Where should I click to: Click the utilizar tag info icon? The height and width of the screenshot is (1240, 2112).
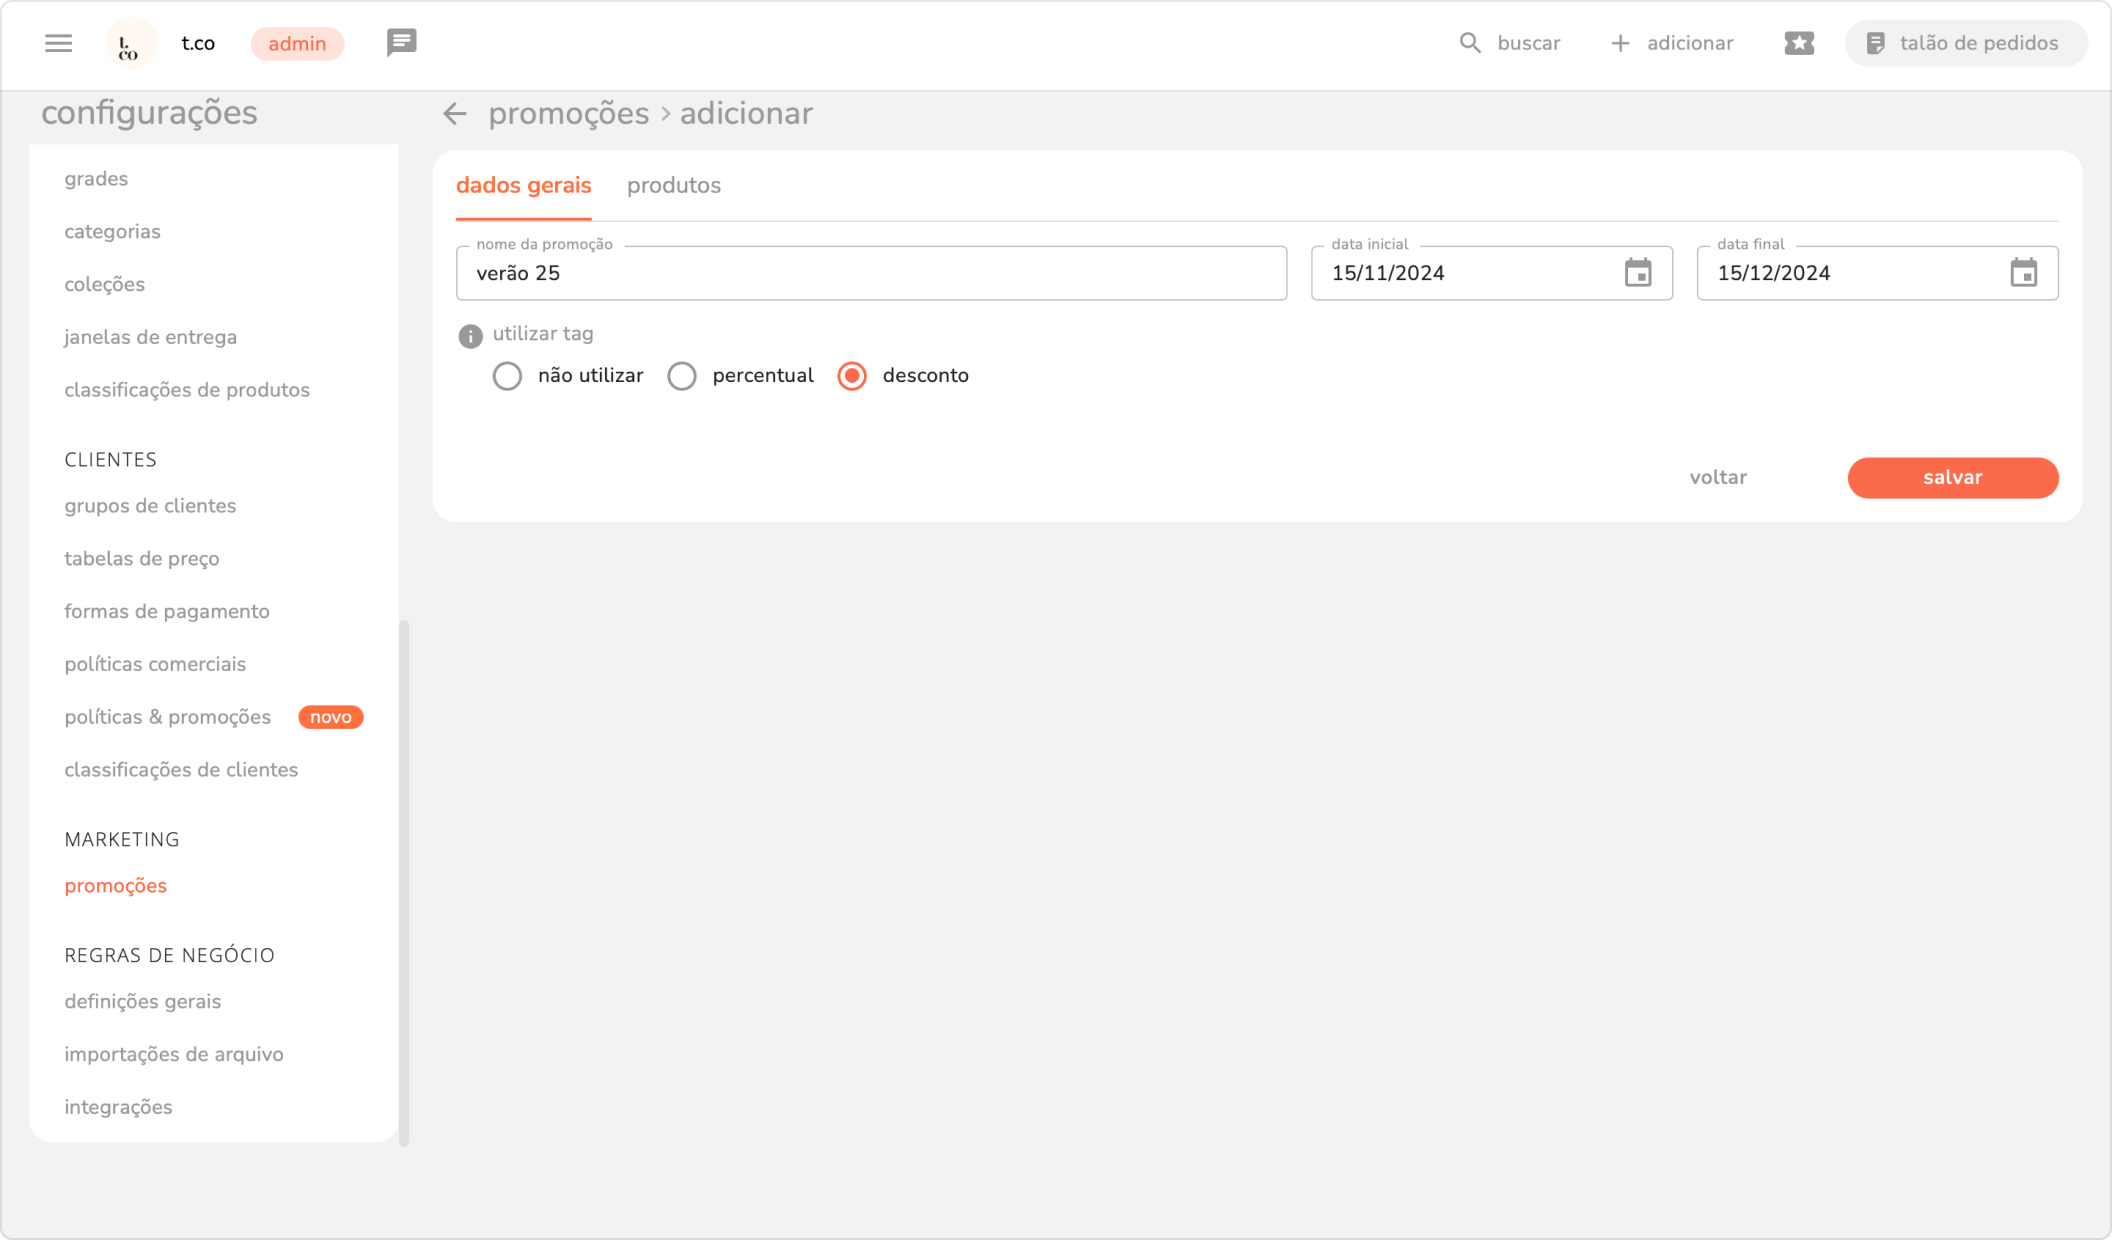tap(470, 336)
